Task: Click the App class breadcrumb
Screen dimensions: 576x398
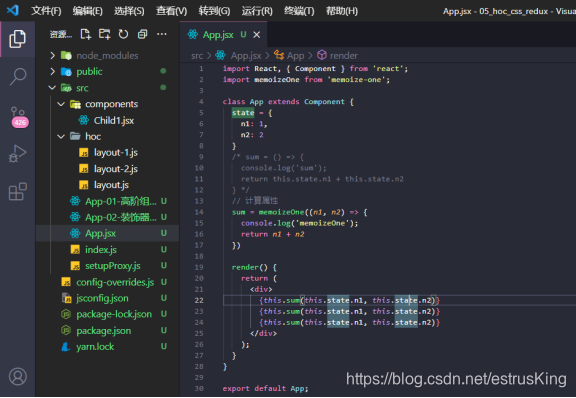Action: (289, 55)
